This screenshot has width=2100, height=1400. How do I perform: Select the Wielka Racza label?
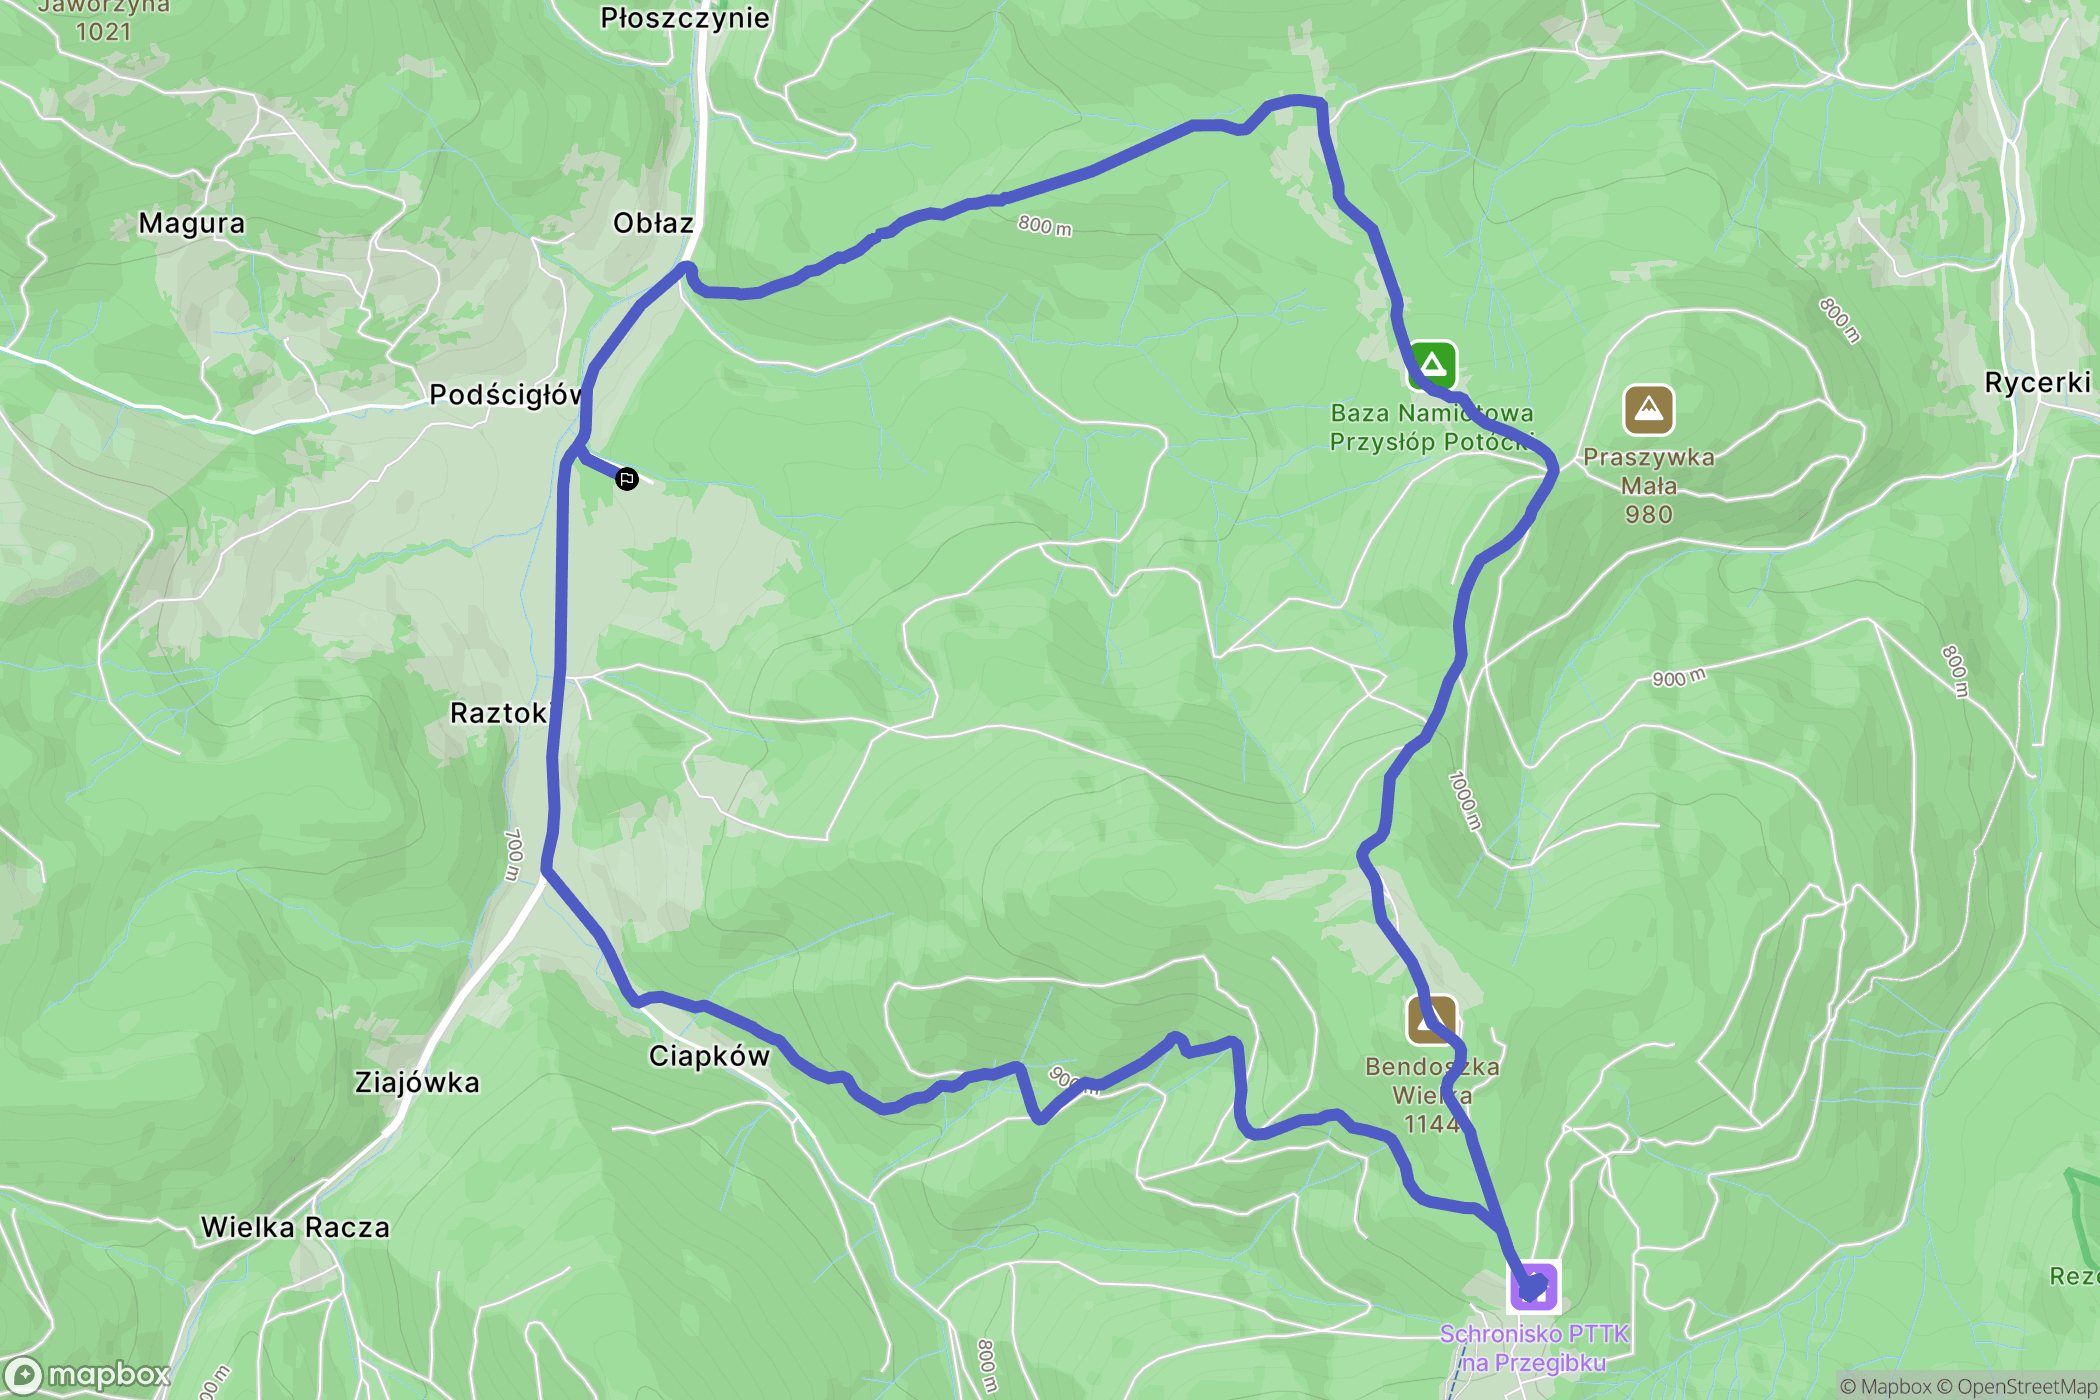pyautogui.click(x=295, y=1227)
